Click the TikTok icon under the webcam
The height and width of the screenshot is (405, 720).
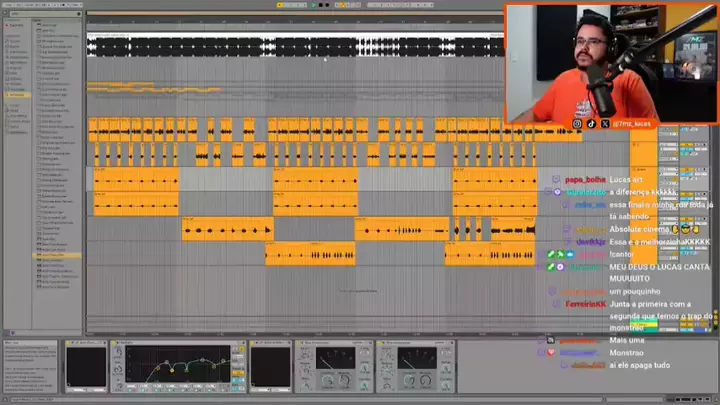pos(591,123)
